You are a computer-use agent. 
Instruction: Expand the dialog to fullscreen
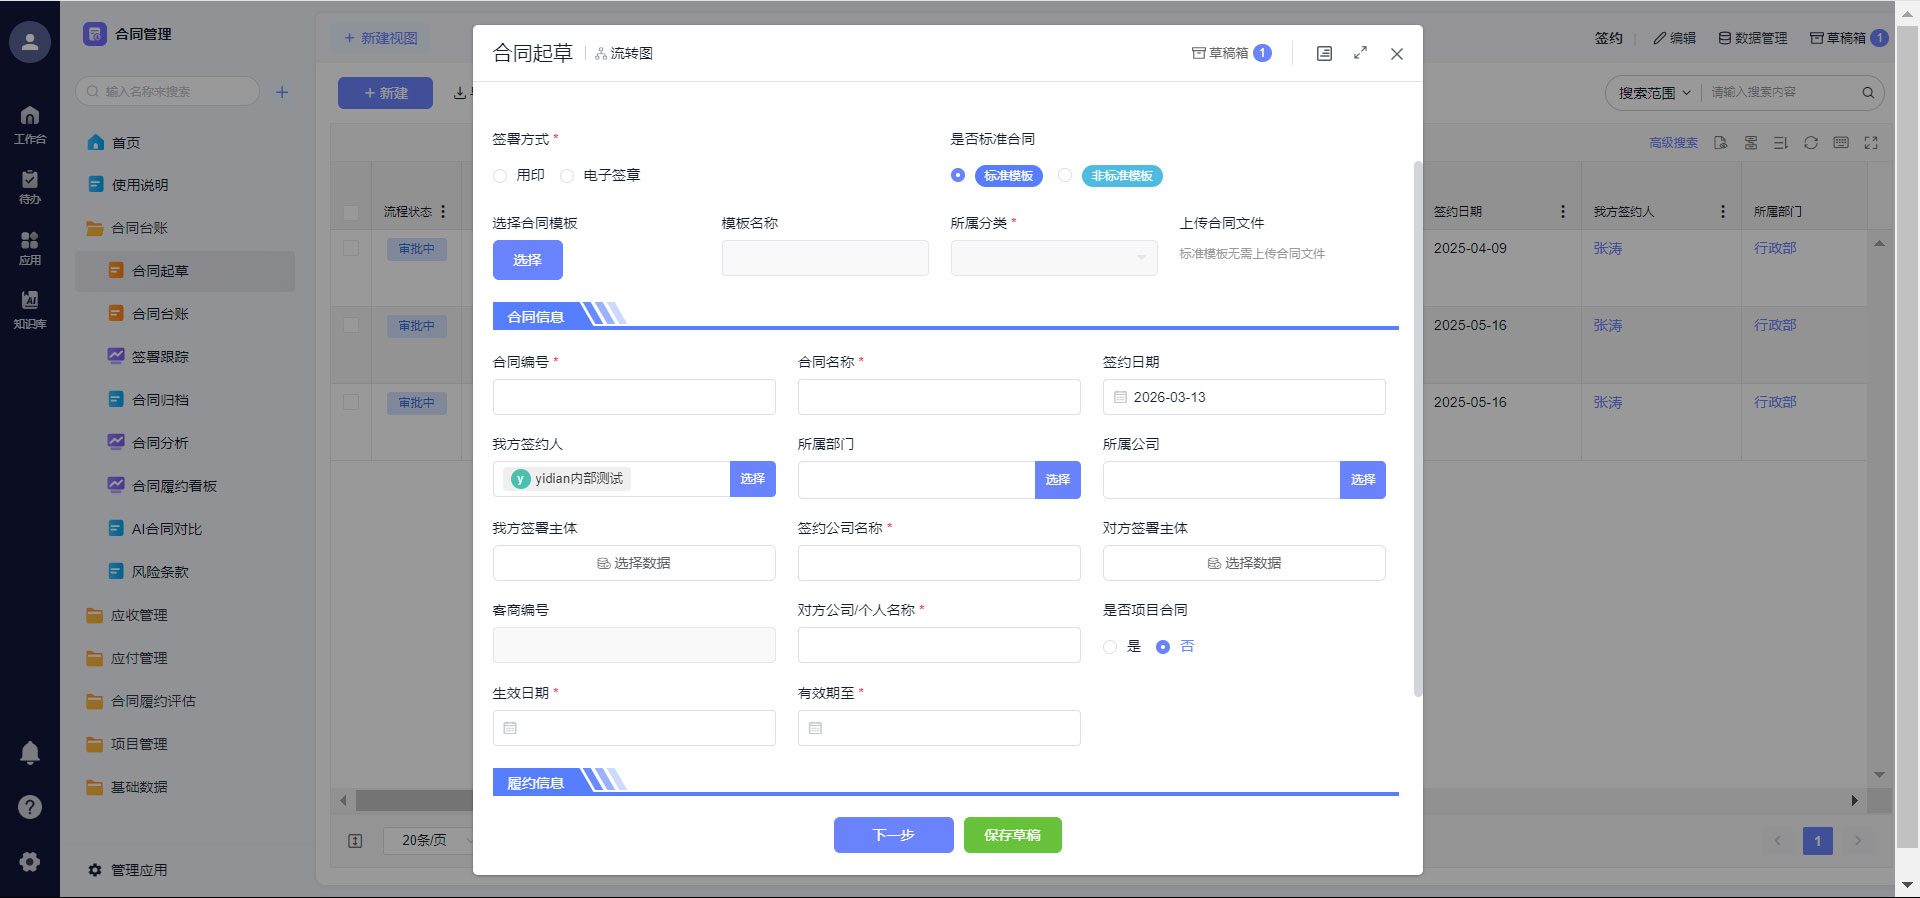(x=1360, y=53)
